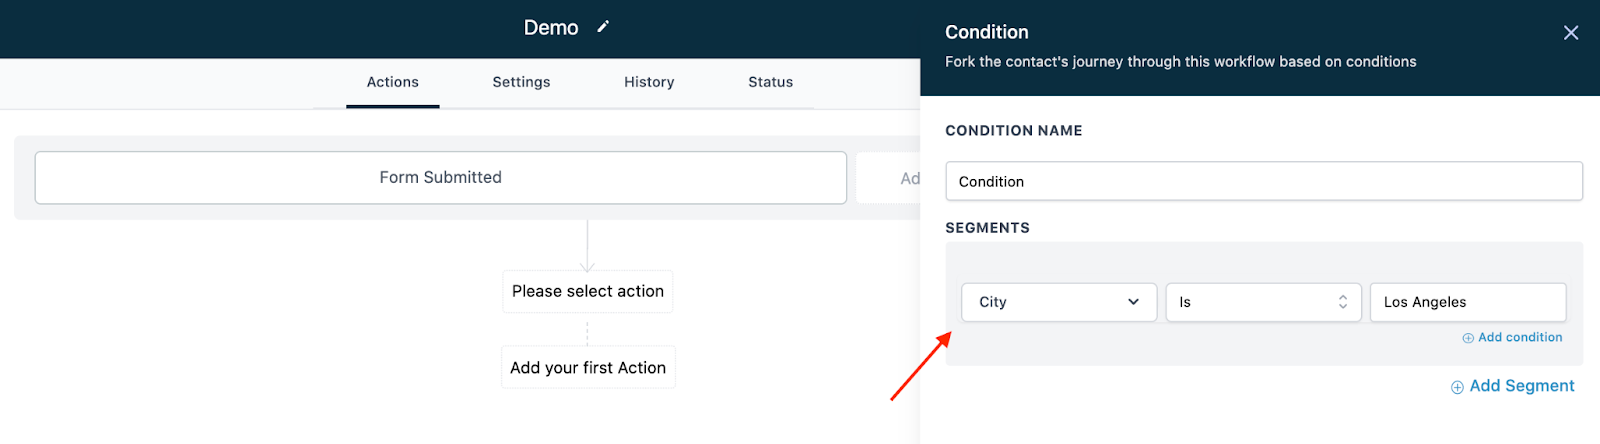Click the Los Angeles value field

(1467, 302)
